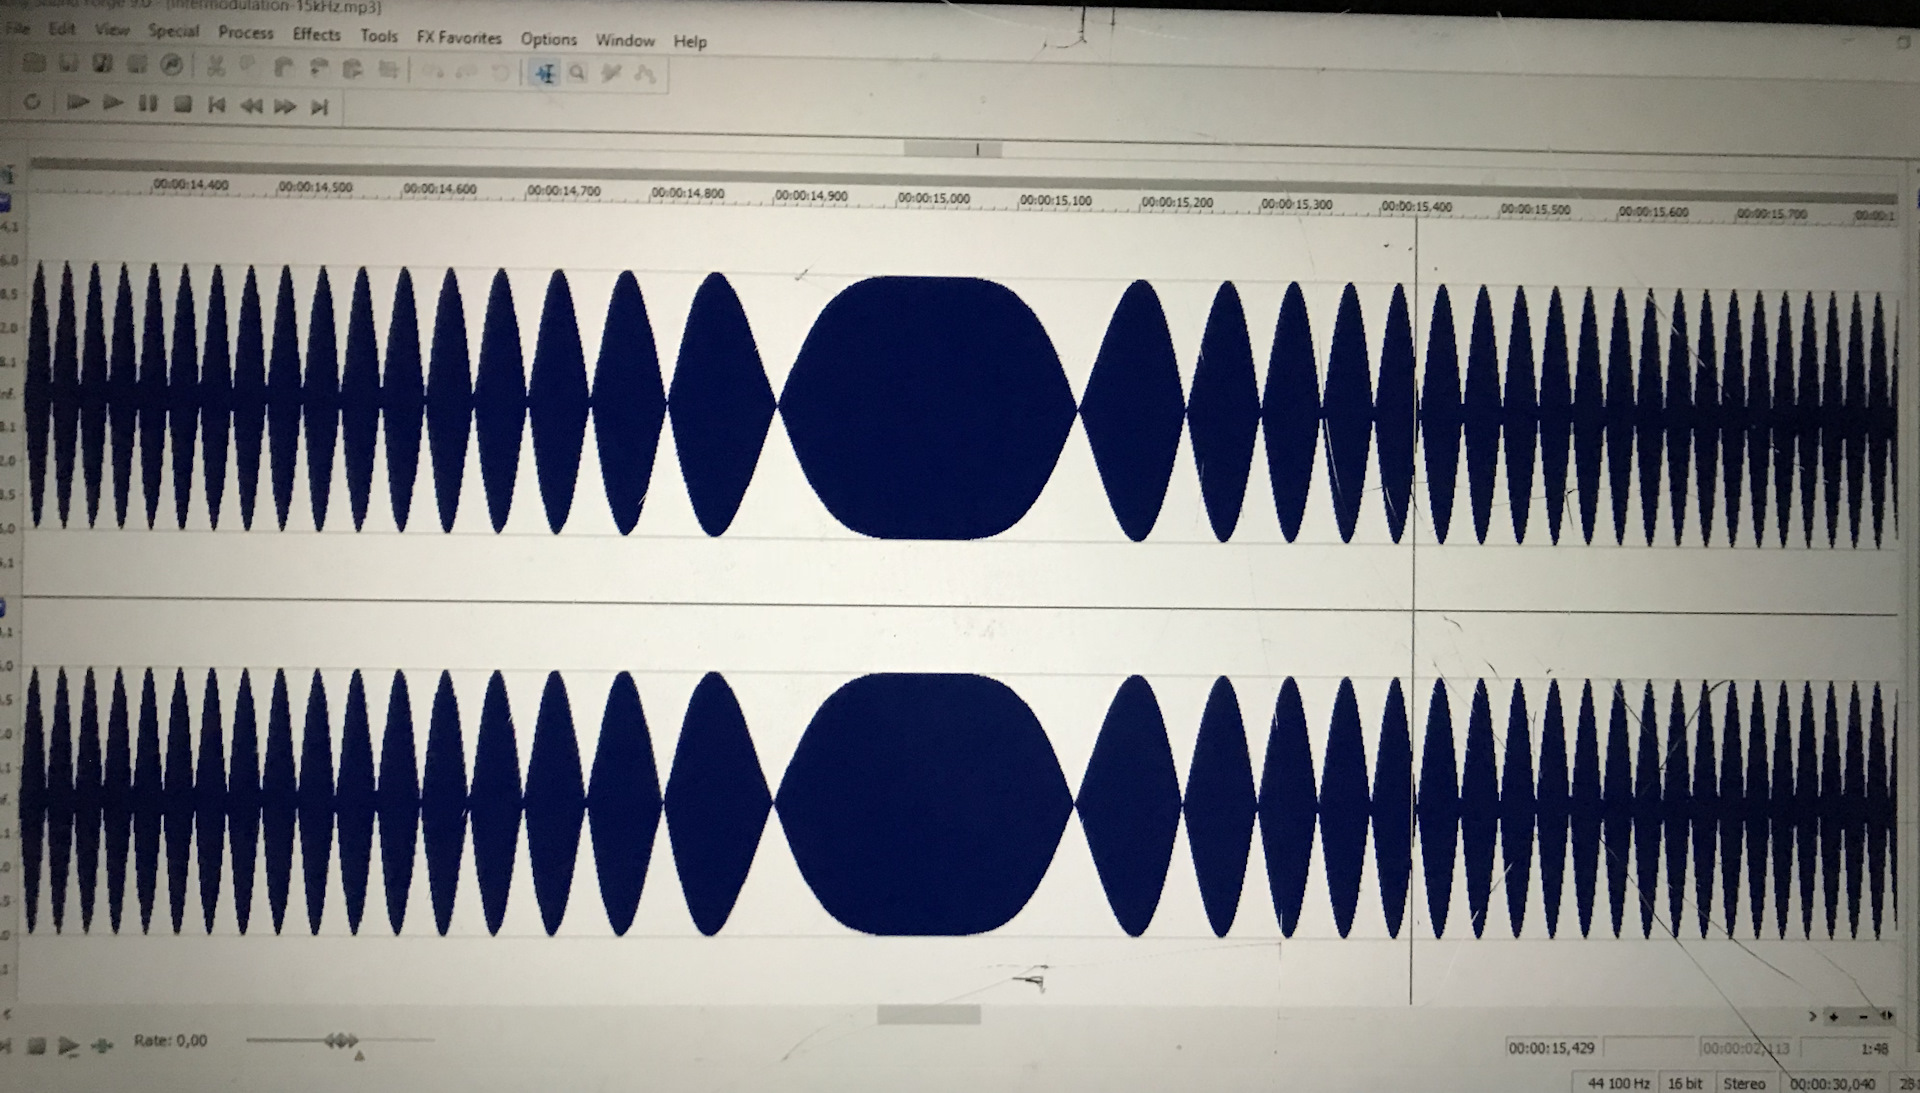The width and height of the screenshot is (1920, 1093).
Task: Click the Rewind button
Action: click(250, 106)
